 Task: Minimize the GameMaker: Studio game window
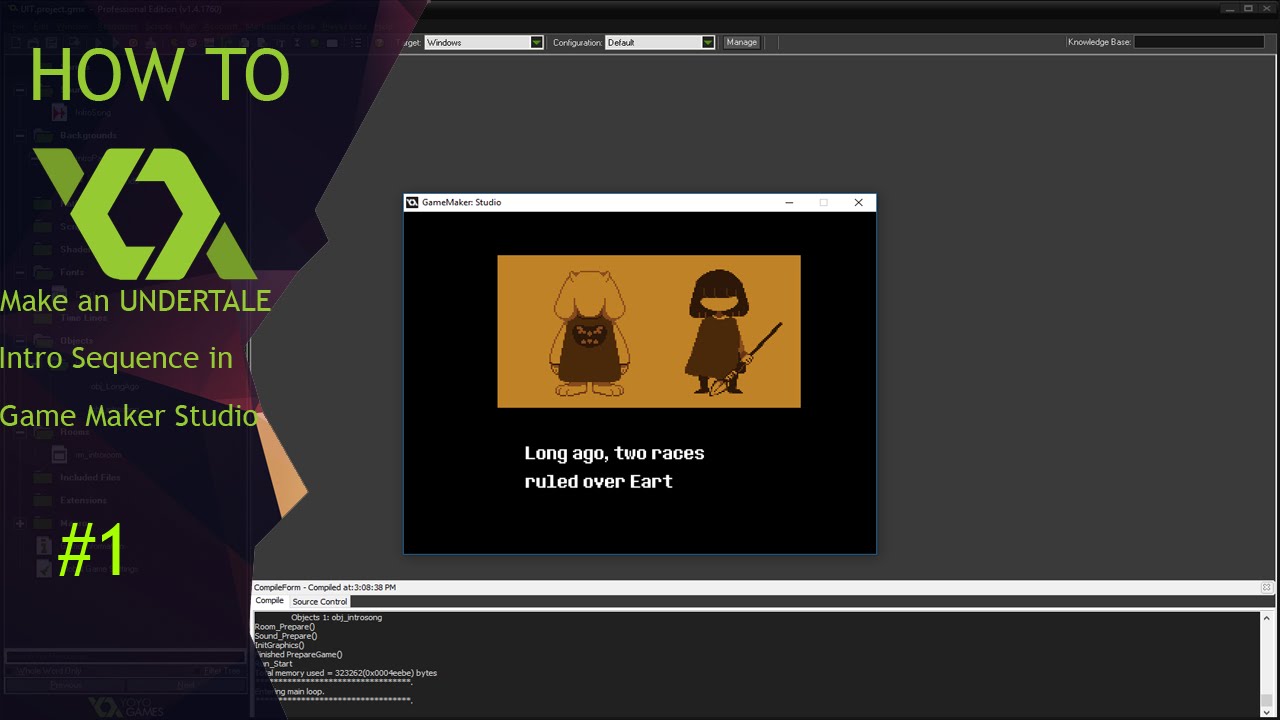click(789, 202)
